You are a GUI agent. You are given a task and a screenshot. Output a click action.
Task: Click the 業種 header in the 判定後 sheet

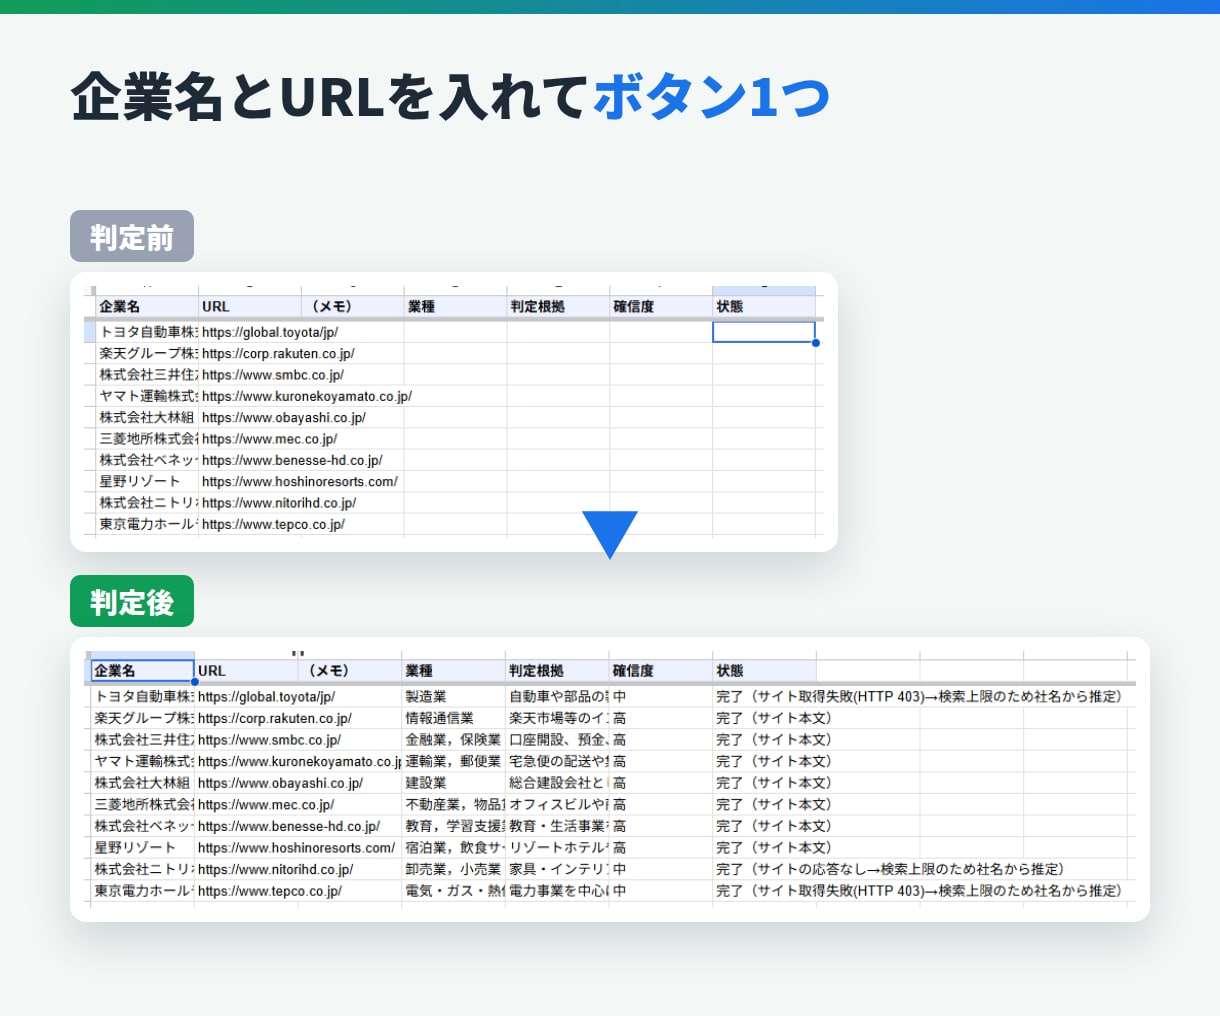(453, 671)
